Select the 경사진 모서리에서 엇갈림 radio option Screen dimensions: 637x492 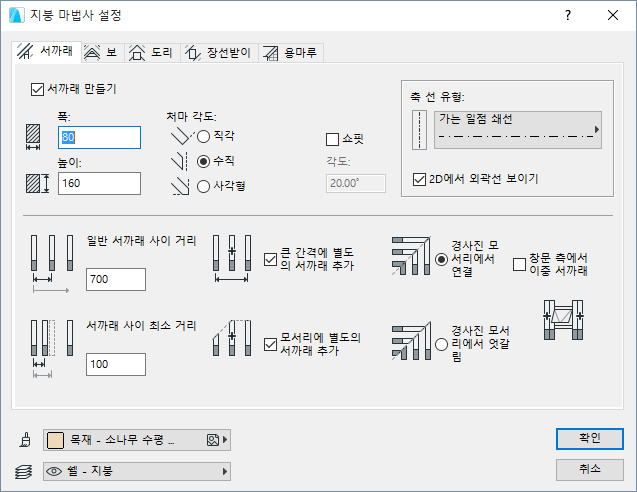[442, 344]
